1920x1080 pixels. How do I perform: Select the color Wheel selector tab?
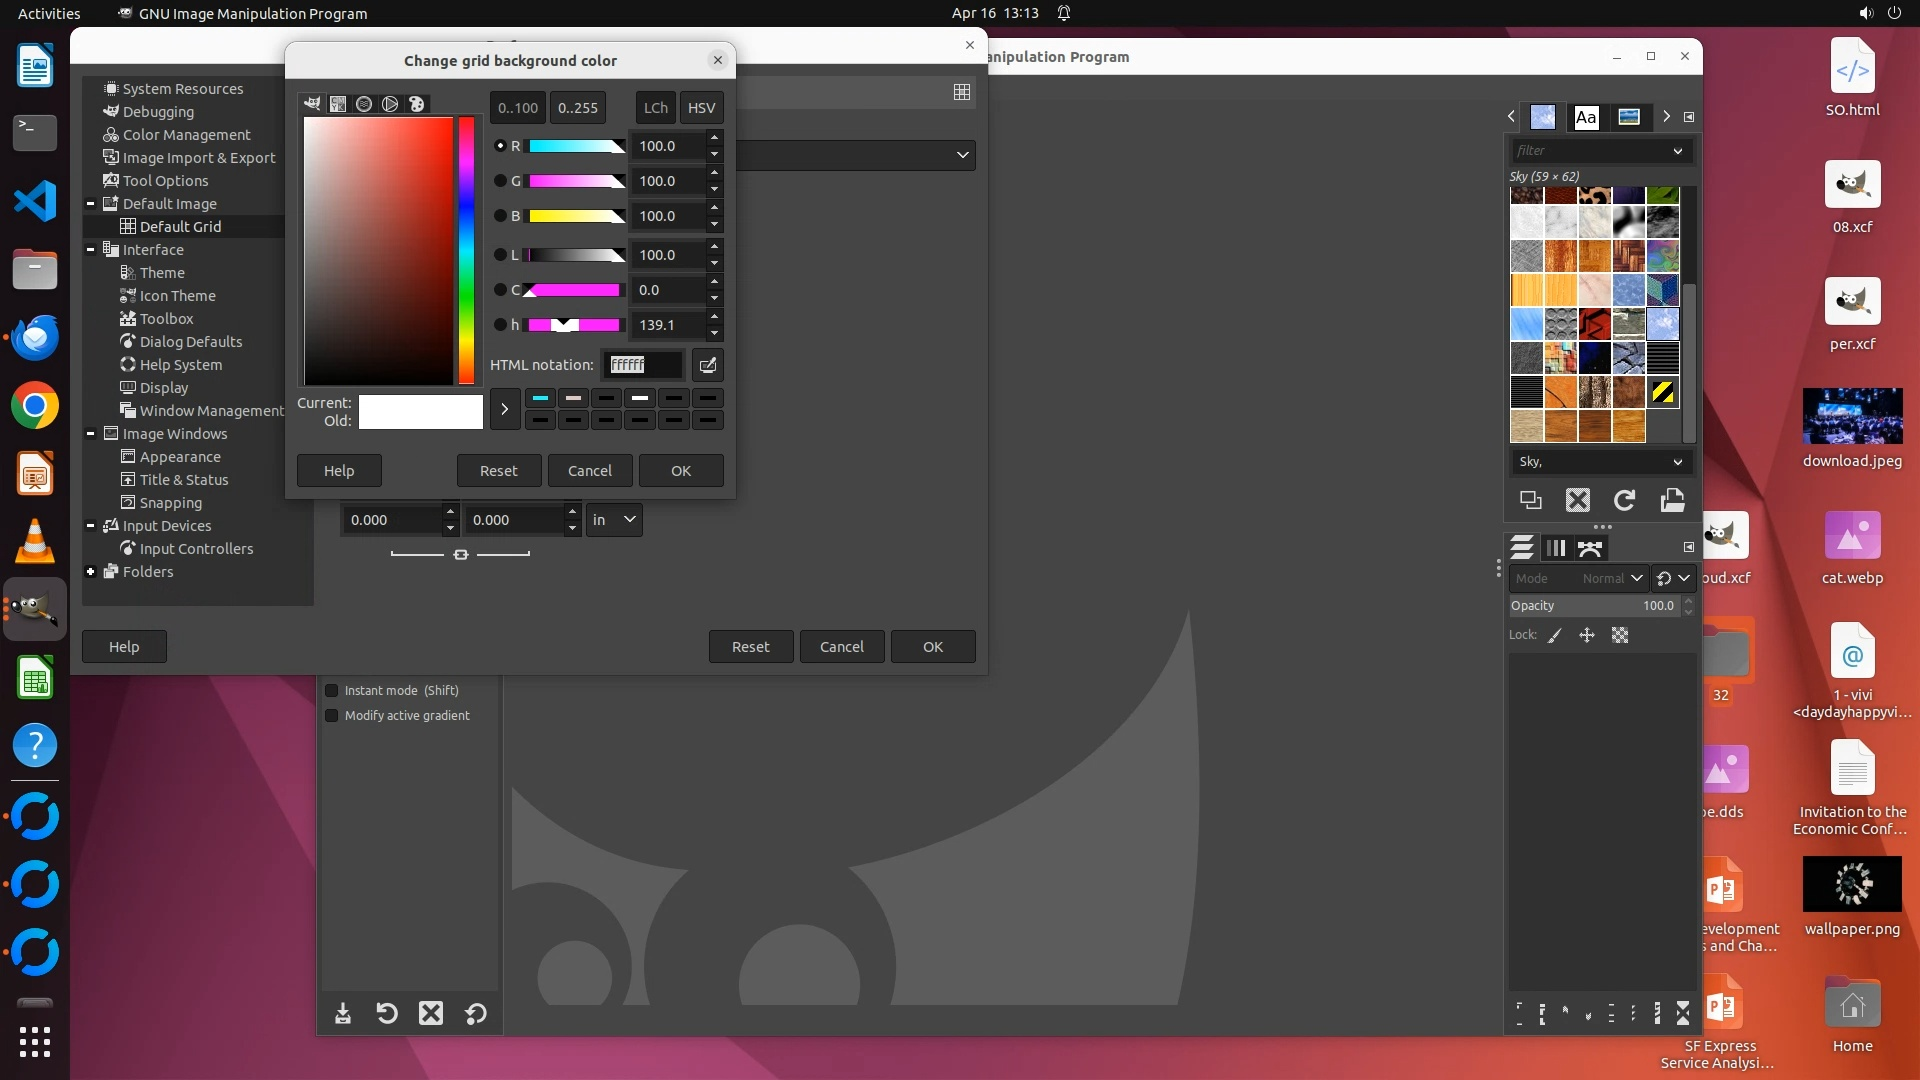pos(390,104)
